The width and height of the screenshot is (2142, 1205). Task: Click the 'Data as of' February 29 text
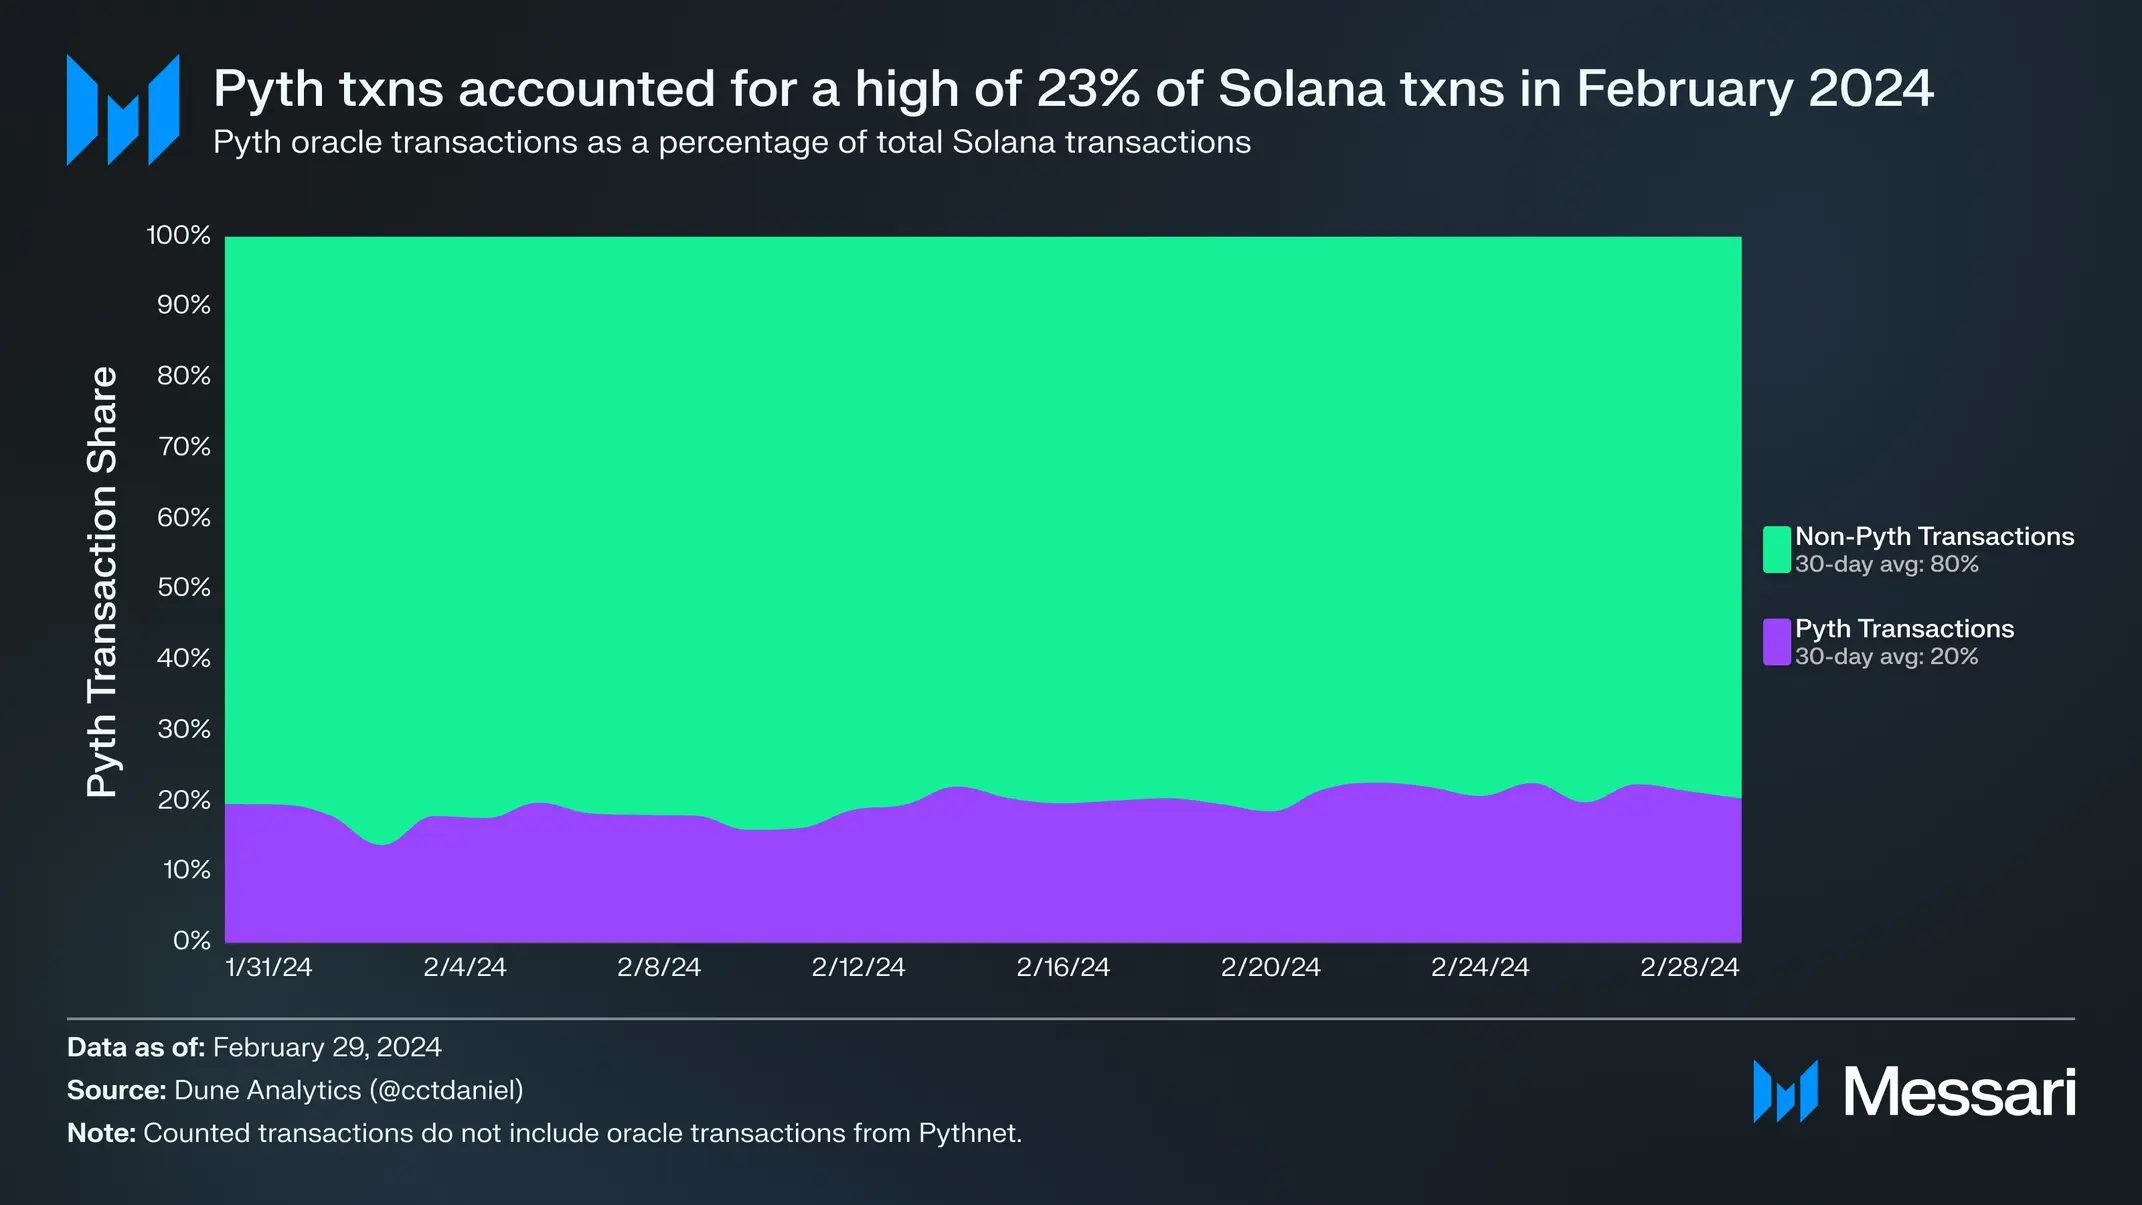pos(254,1047)
